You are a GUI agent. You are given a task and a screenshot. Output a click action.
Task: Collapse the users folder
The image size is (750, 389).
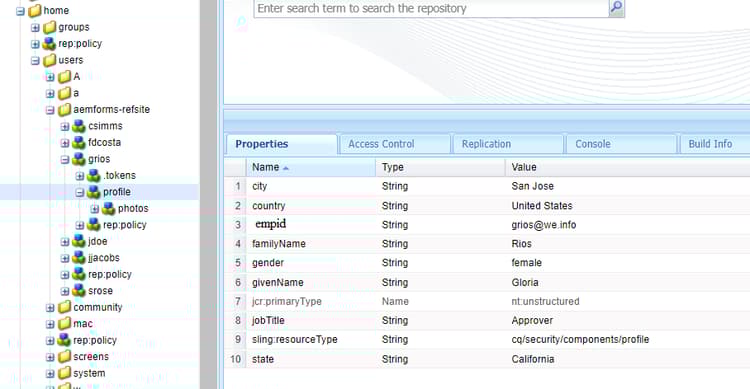point(35,61)
